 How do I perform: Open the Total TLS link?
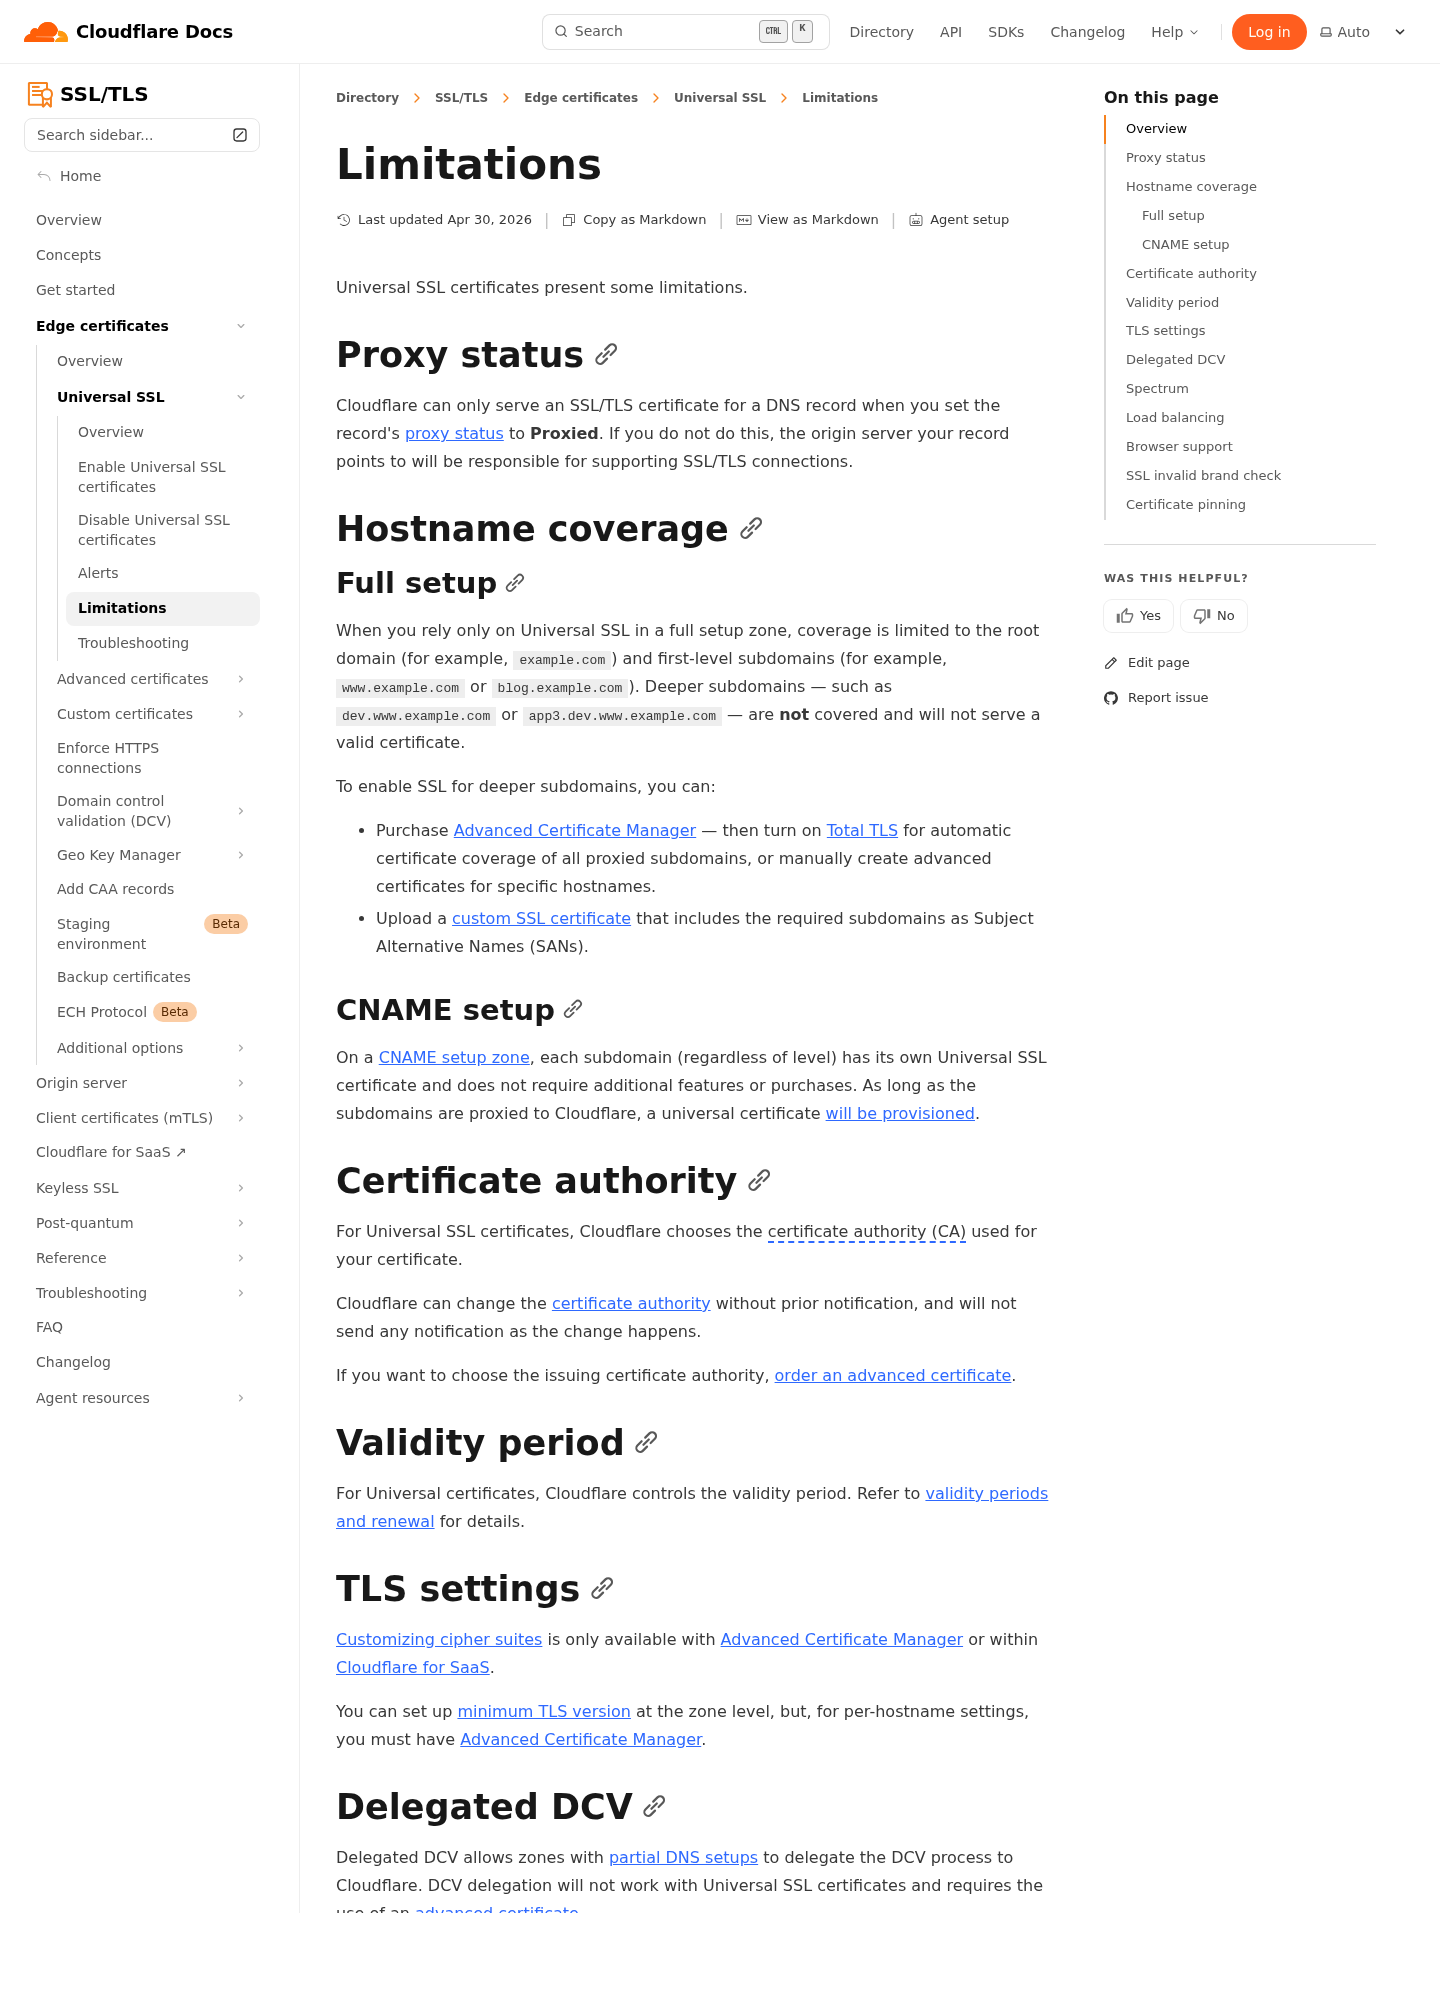862,830
